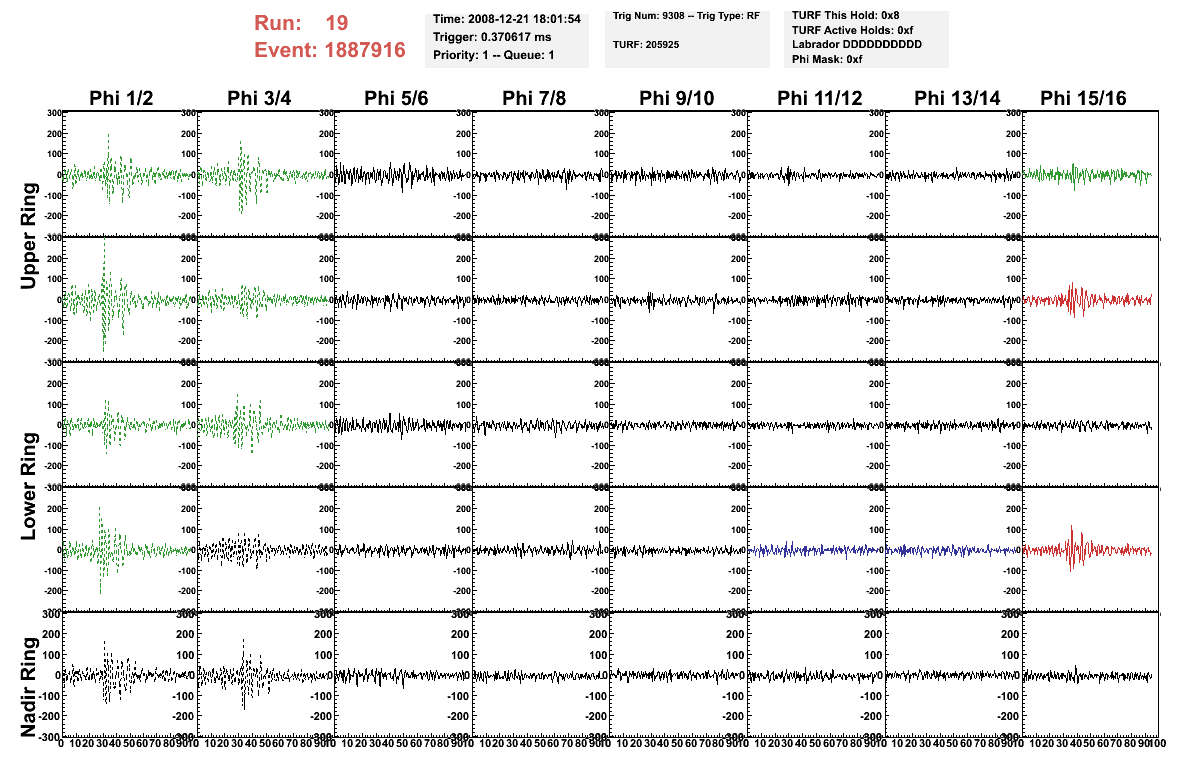Click the "Upper Ring" row label
Viewport: 1196px width, 772px height.
click(x=28, y=236)
